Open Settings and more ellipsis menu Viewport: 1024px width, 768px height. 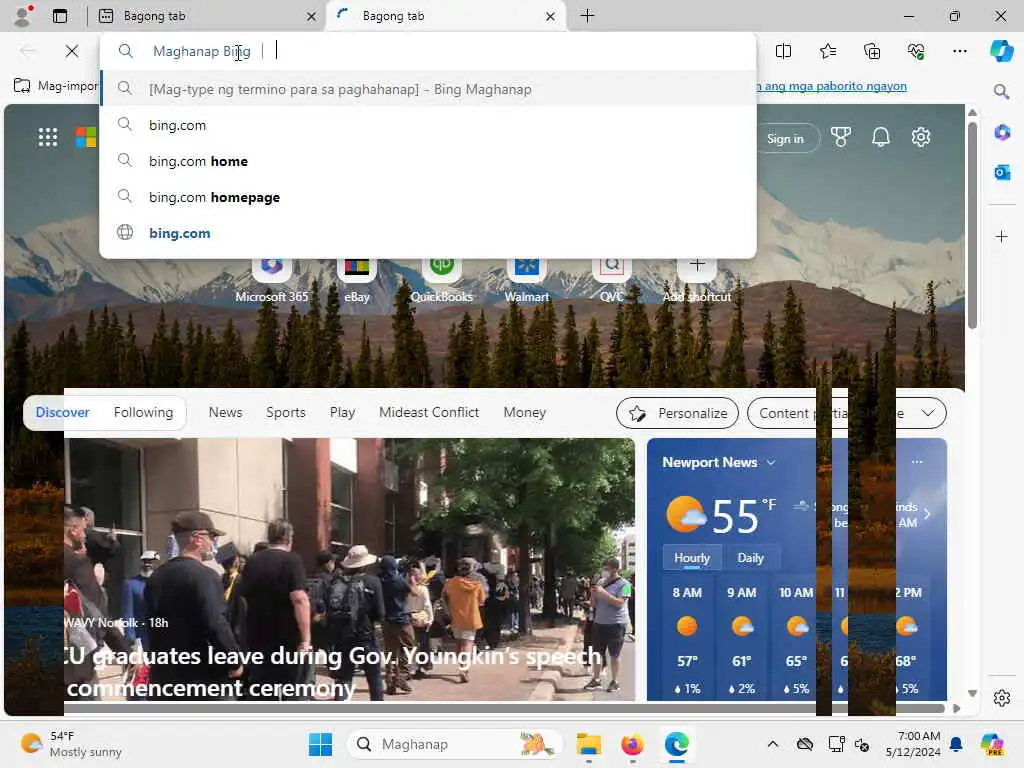tap(959, 51)
